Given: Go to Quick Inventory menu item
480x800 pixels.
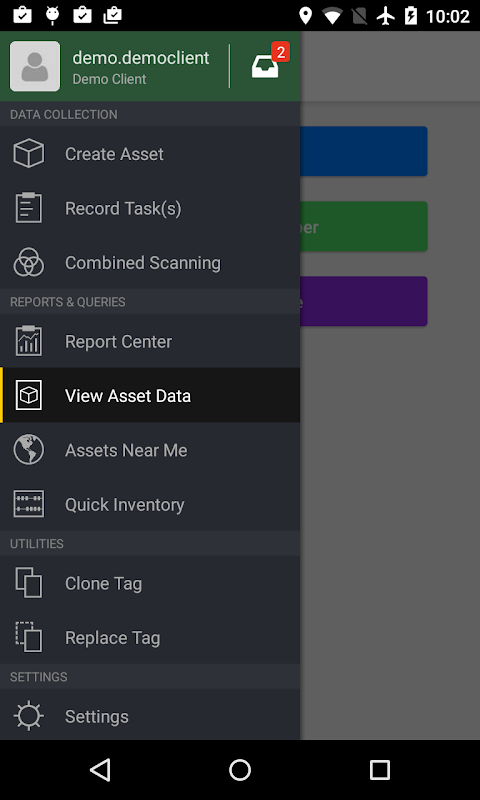Looking at the screenshot, I should [150, 504].
